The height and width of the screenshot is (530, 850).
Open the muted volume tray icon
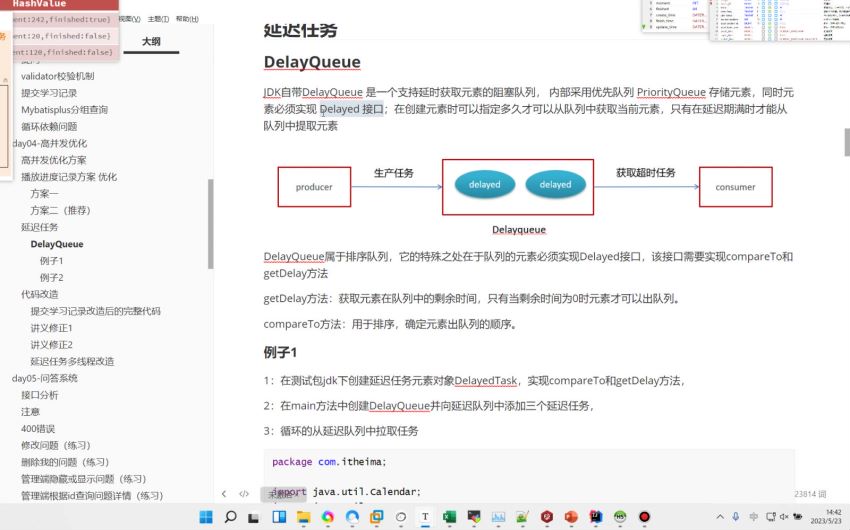784,517
